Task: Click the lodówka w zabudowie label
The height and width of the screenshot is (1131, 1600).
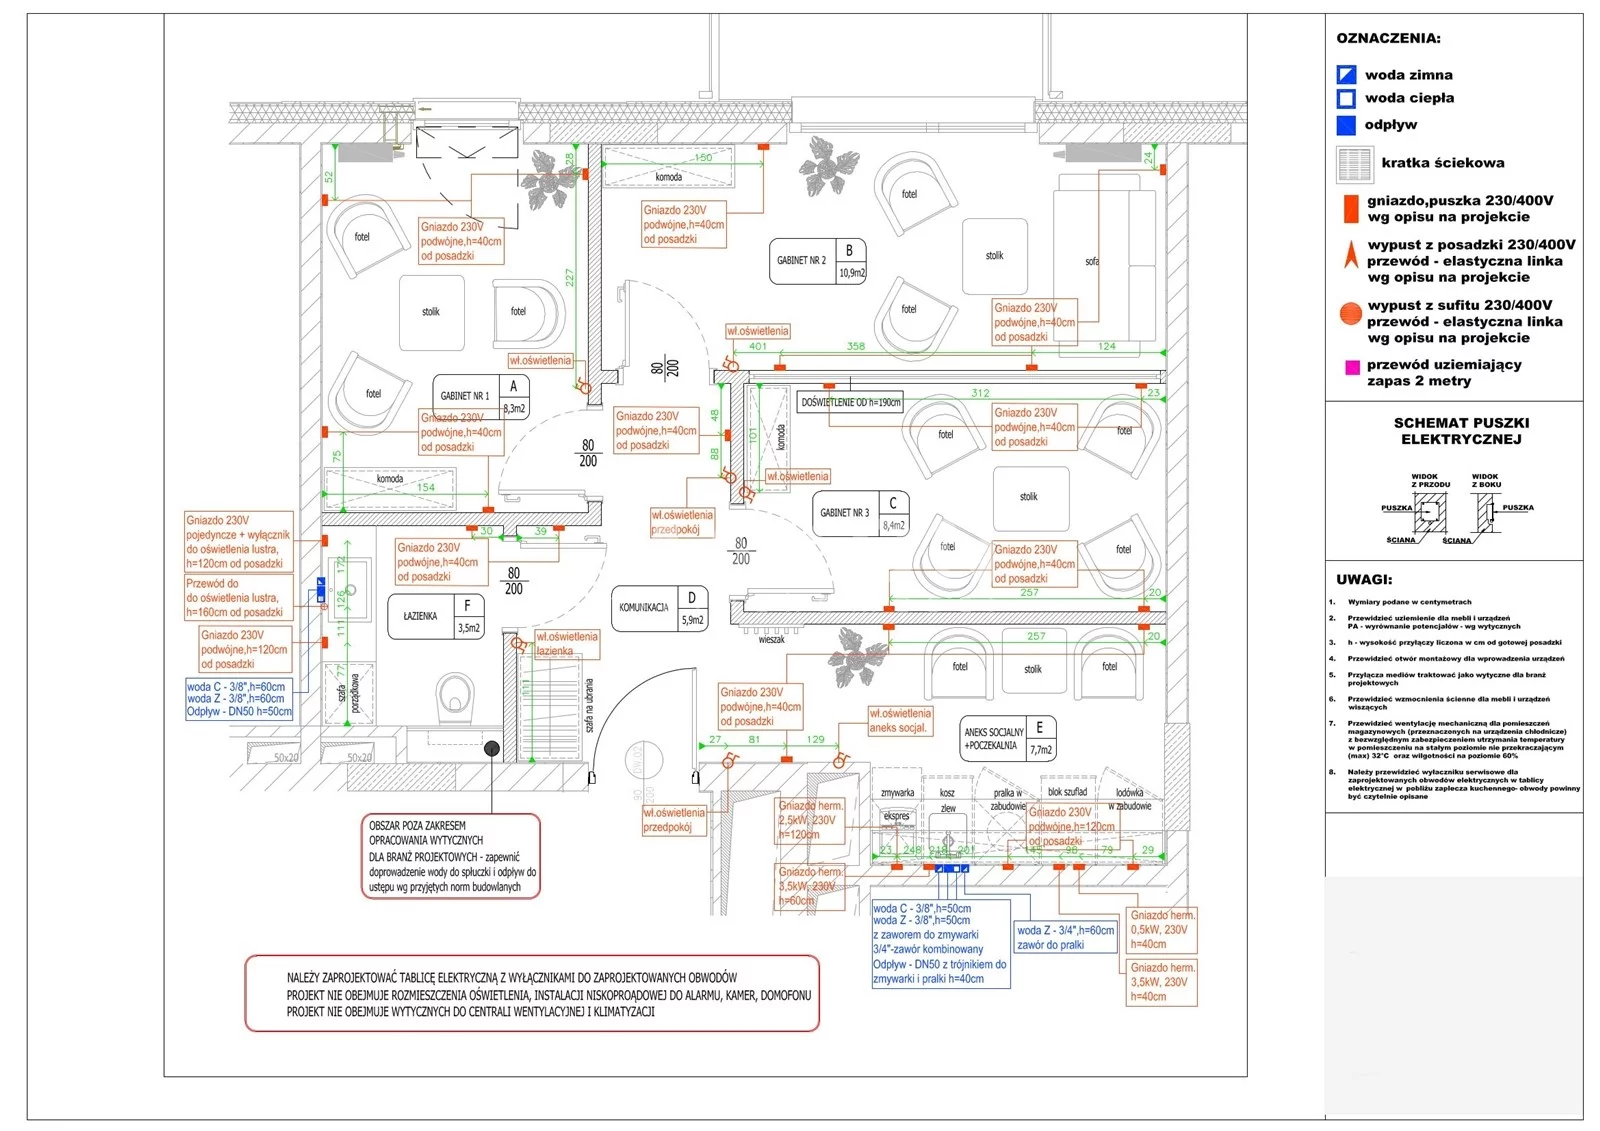Action: [1130, 799]
